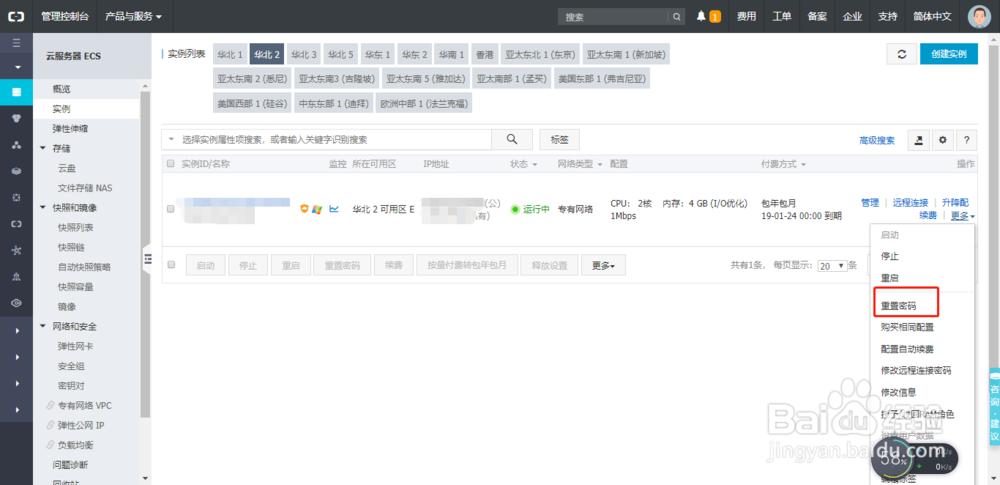Image resolution: width=1000 pixels, height=485 pixels.
Task: Select 停止 in the dropdown menu
Action: [x=890, y=257]
